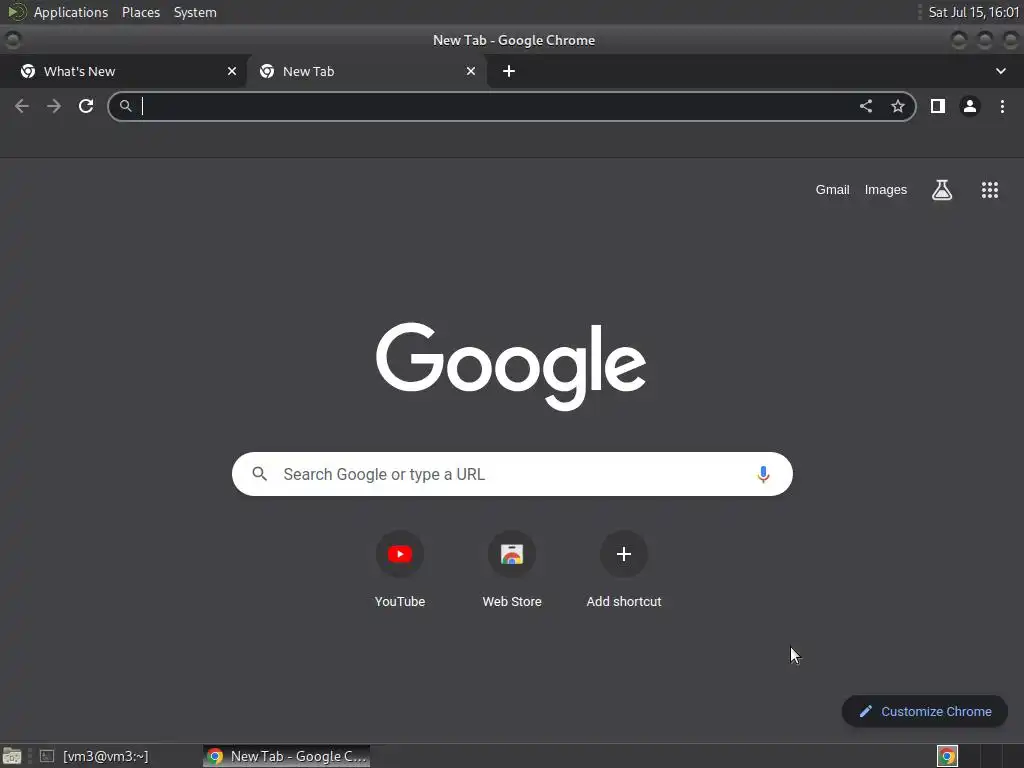Open the side panel icon
1024x768 pixels.
(938, 106)
